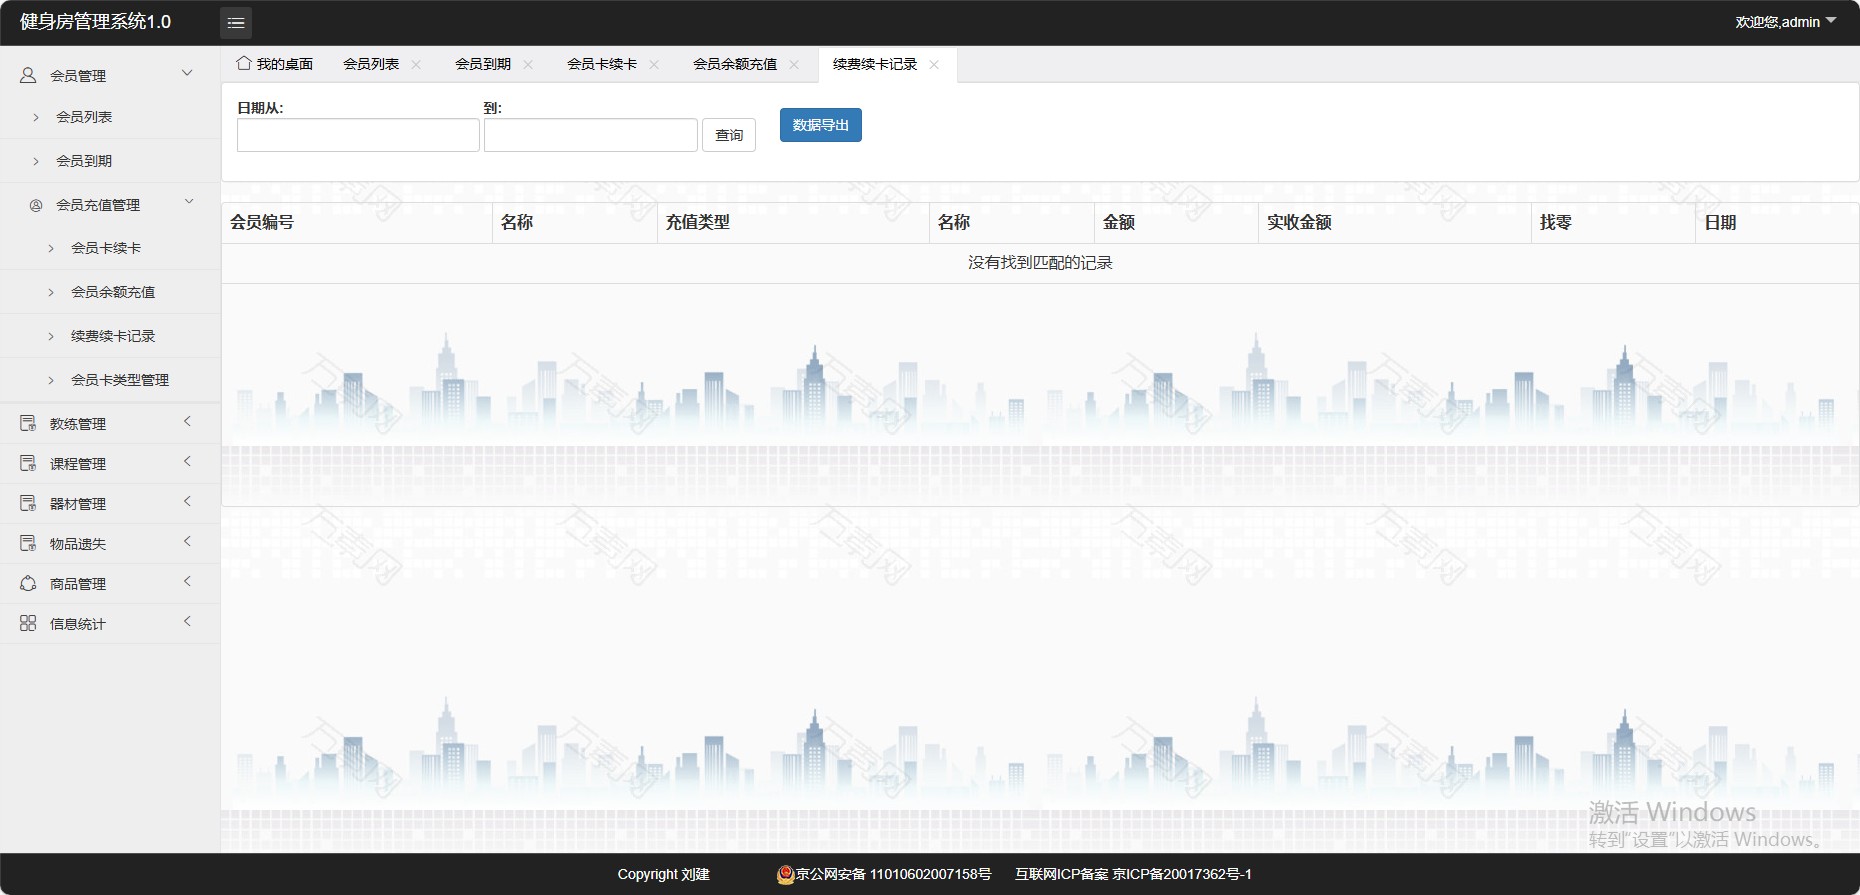
Task: Toggle the sidebar hamburger menu icon
Action: tap(236, 22)
